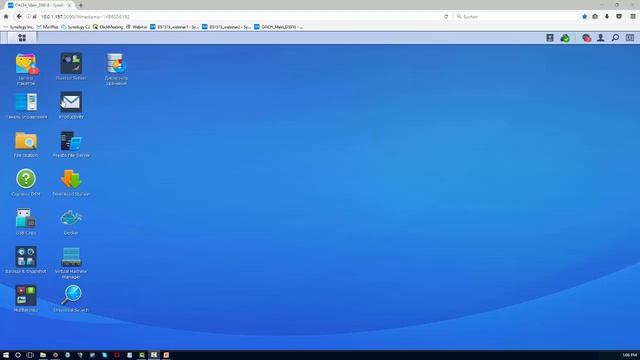Open the Windows Start menu
The image size is (640, 360).
(x=6, y=355)
